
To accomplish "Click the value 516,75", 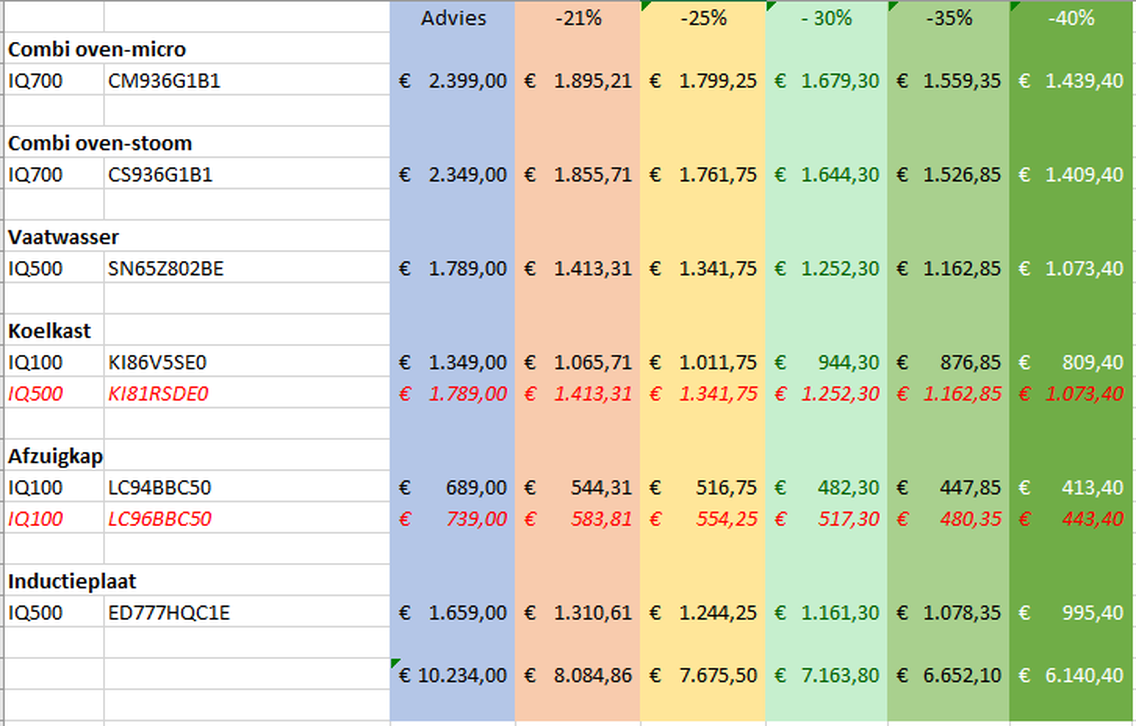I will click(703, 487).
